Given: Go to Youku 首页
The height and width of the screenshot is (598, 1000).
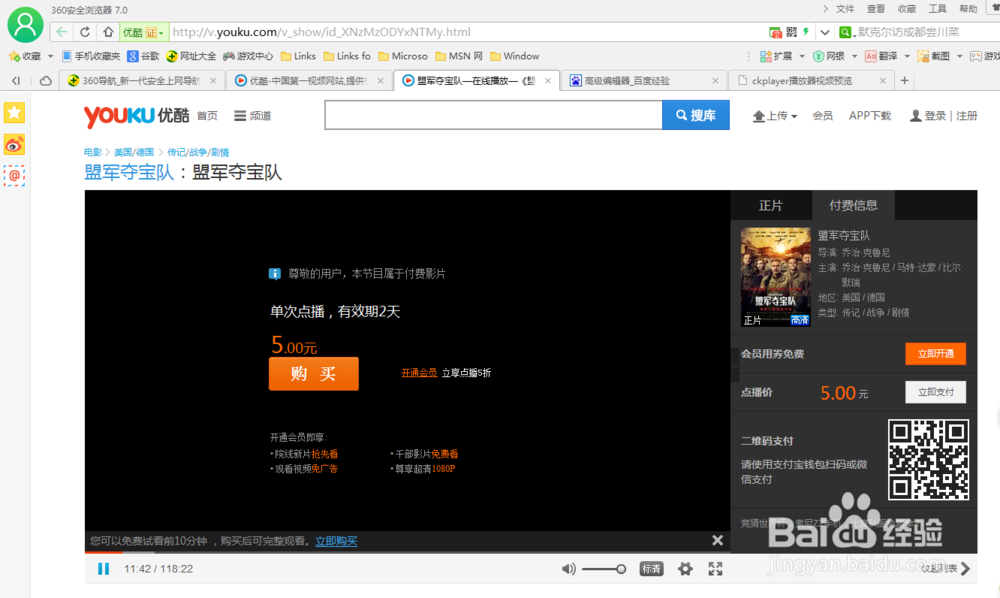Looking at the screenshot, I should 207,115.
